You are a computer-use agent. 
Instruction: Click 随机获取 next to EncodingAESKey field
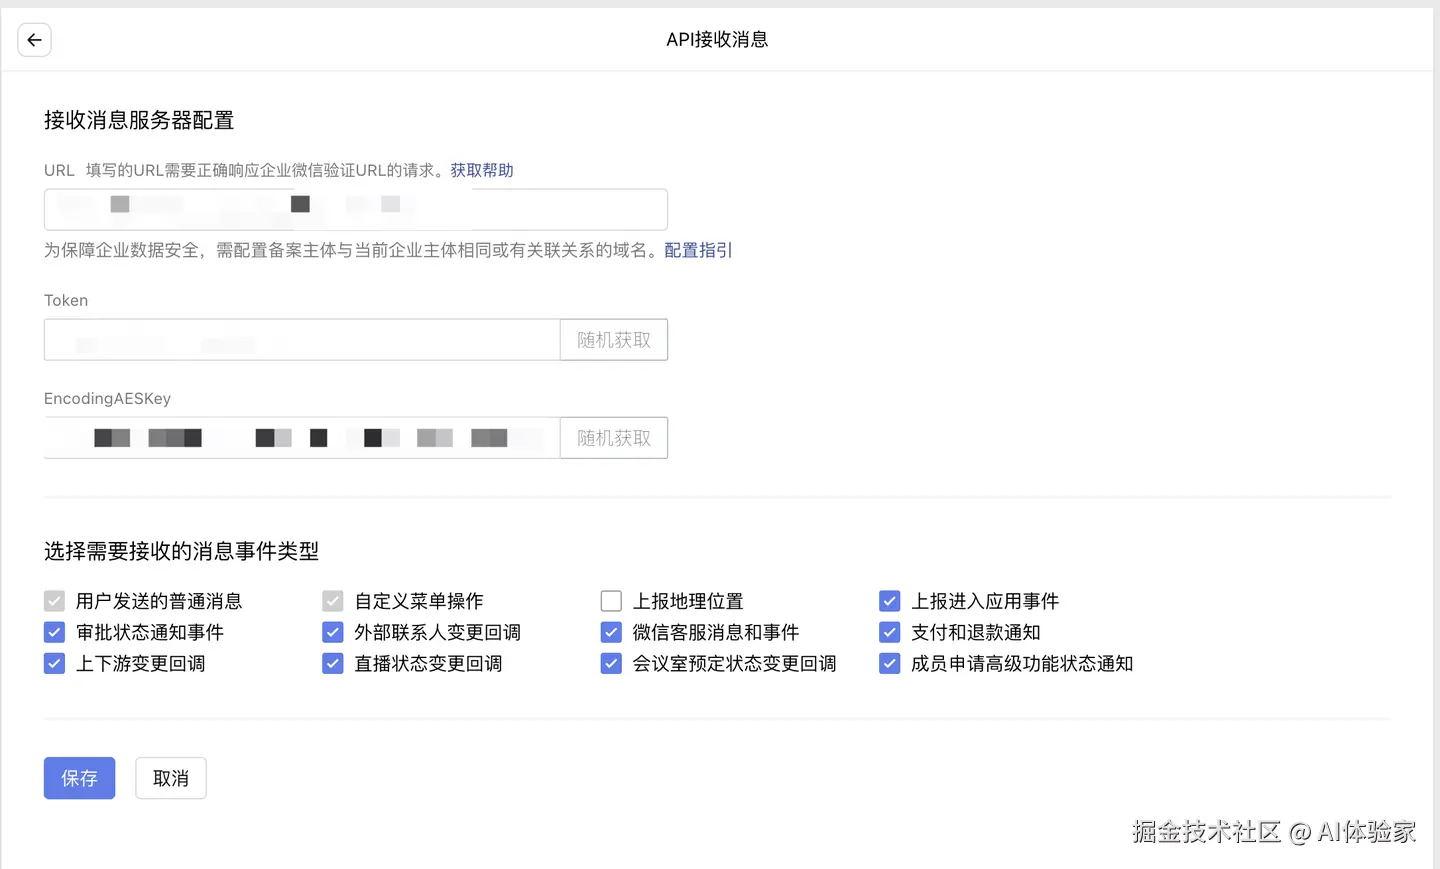tap(613, 437)
